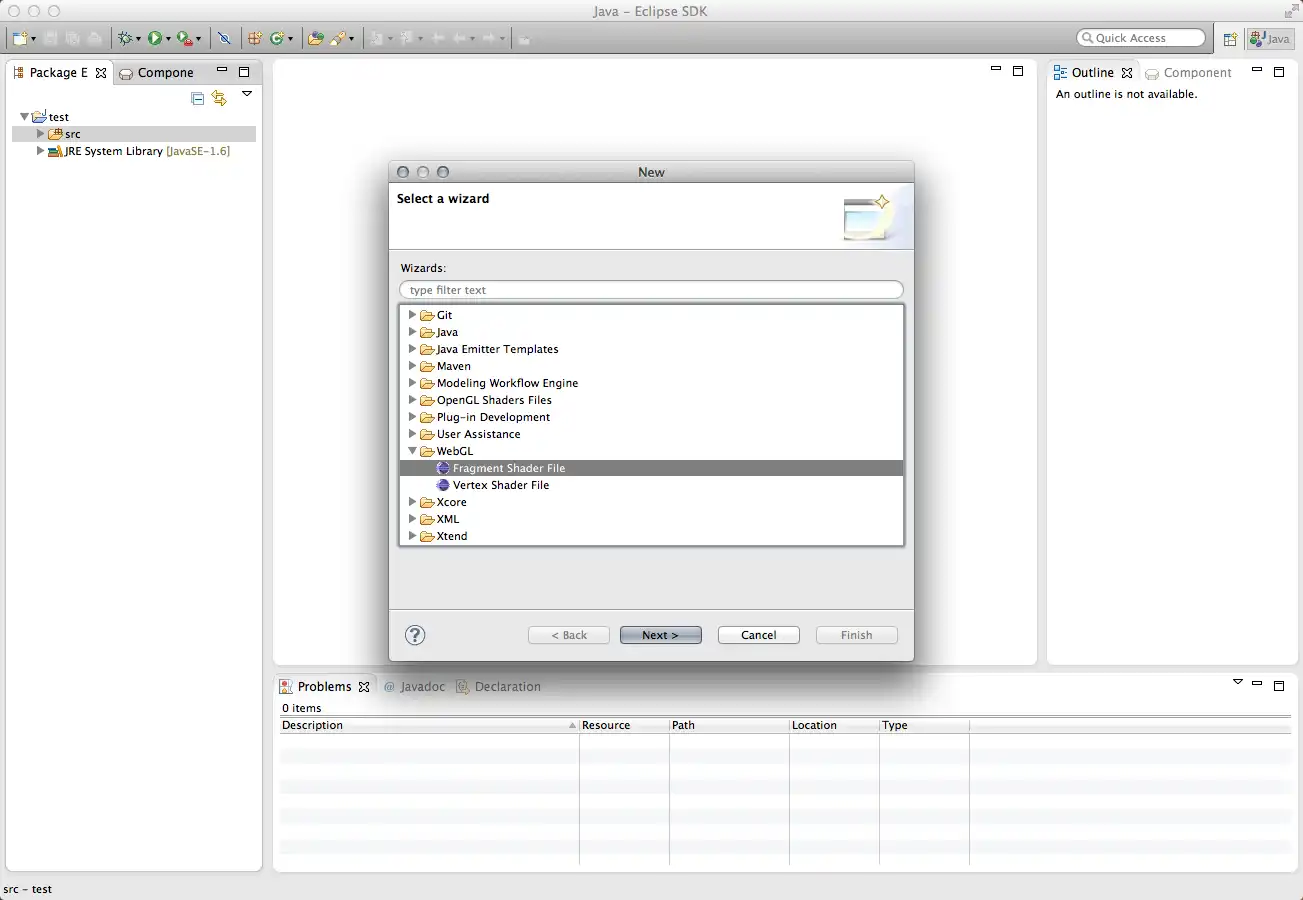Screen dimensions: 1303x900
Task: Switch to the Compone tab in left panel
Action: 157,72
